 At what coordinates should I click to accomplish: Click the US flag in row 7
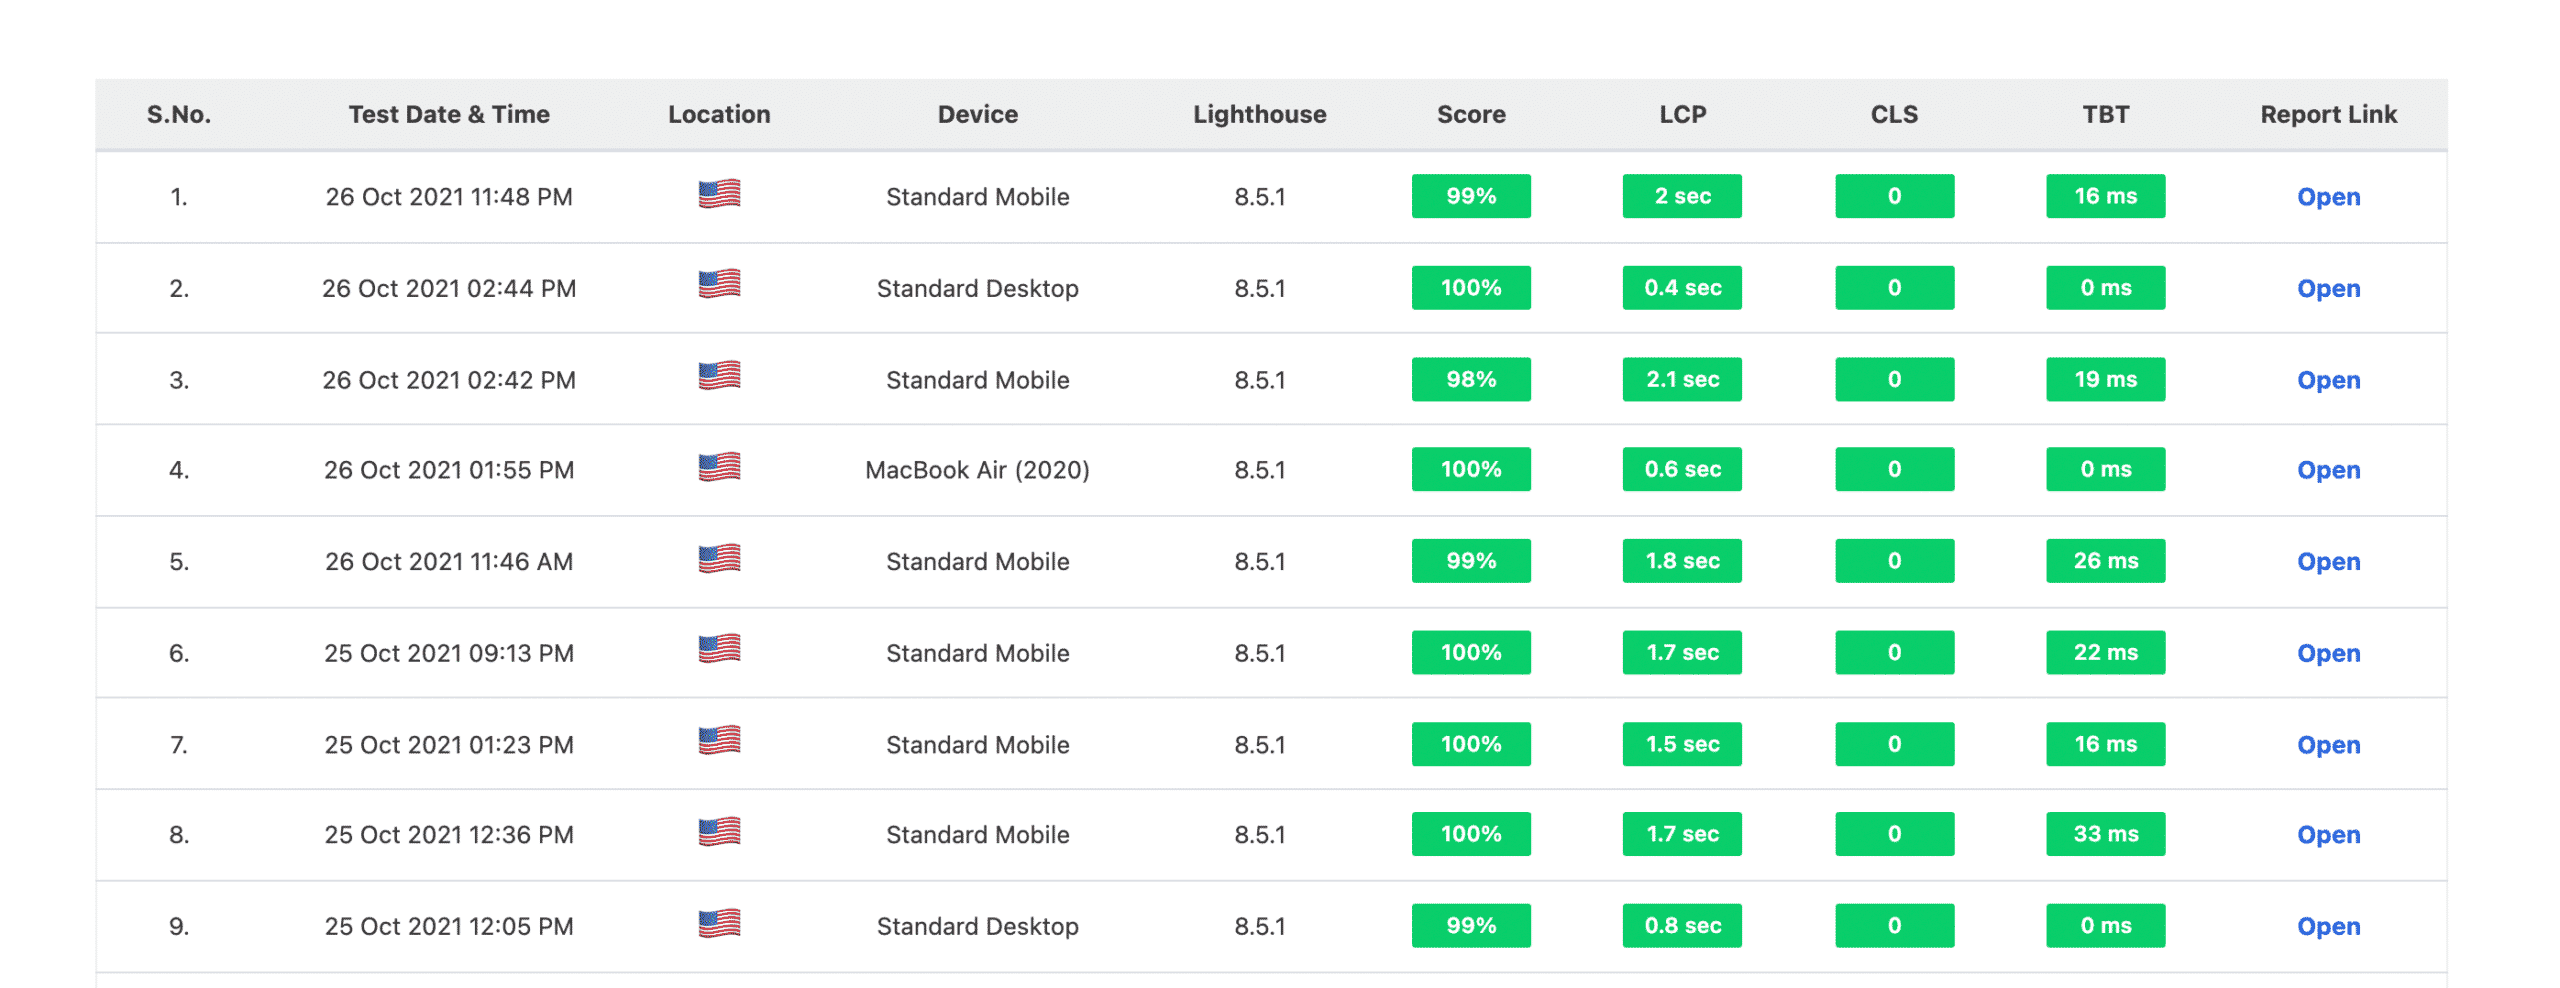(719, 740)
